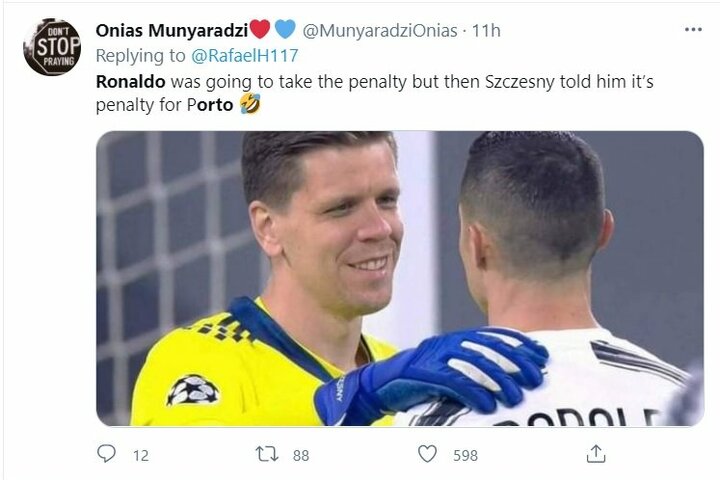Open the attached goalkeeper photo
720x480 pixels.
click(399, 278)
